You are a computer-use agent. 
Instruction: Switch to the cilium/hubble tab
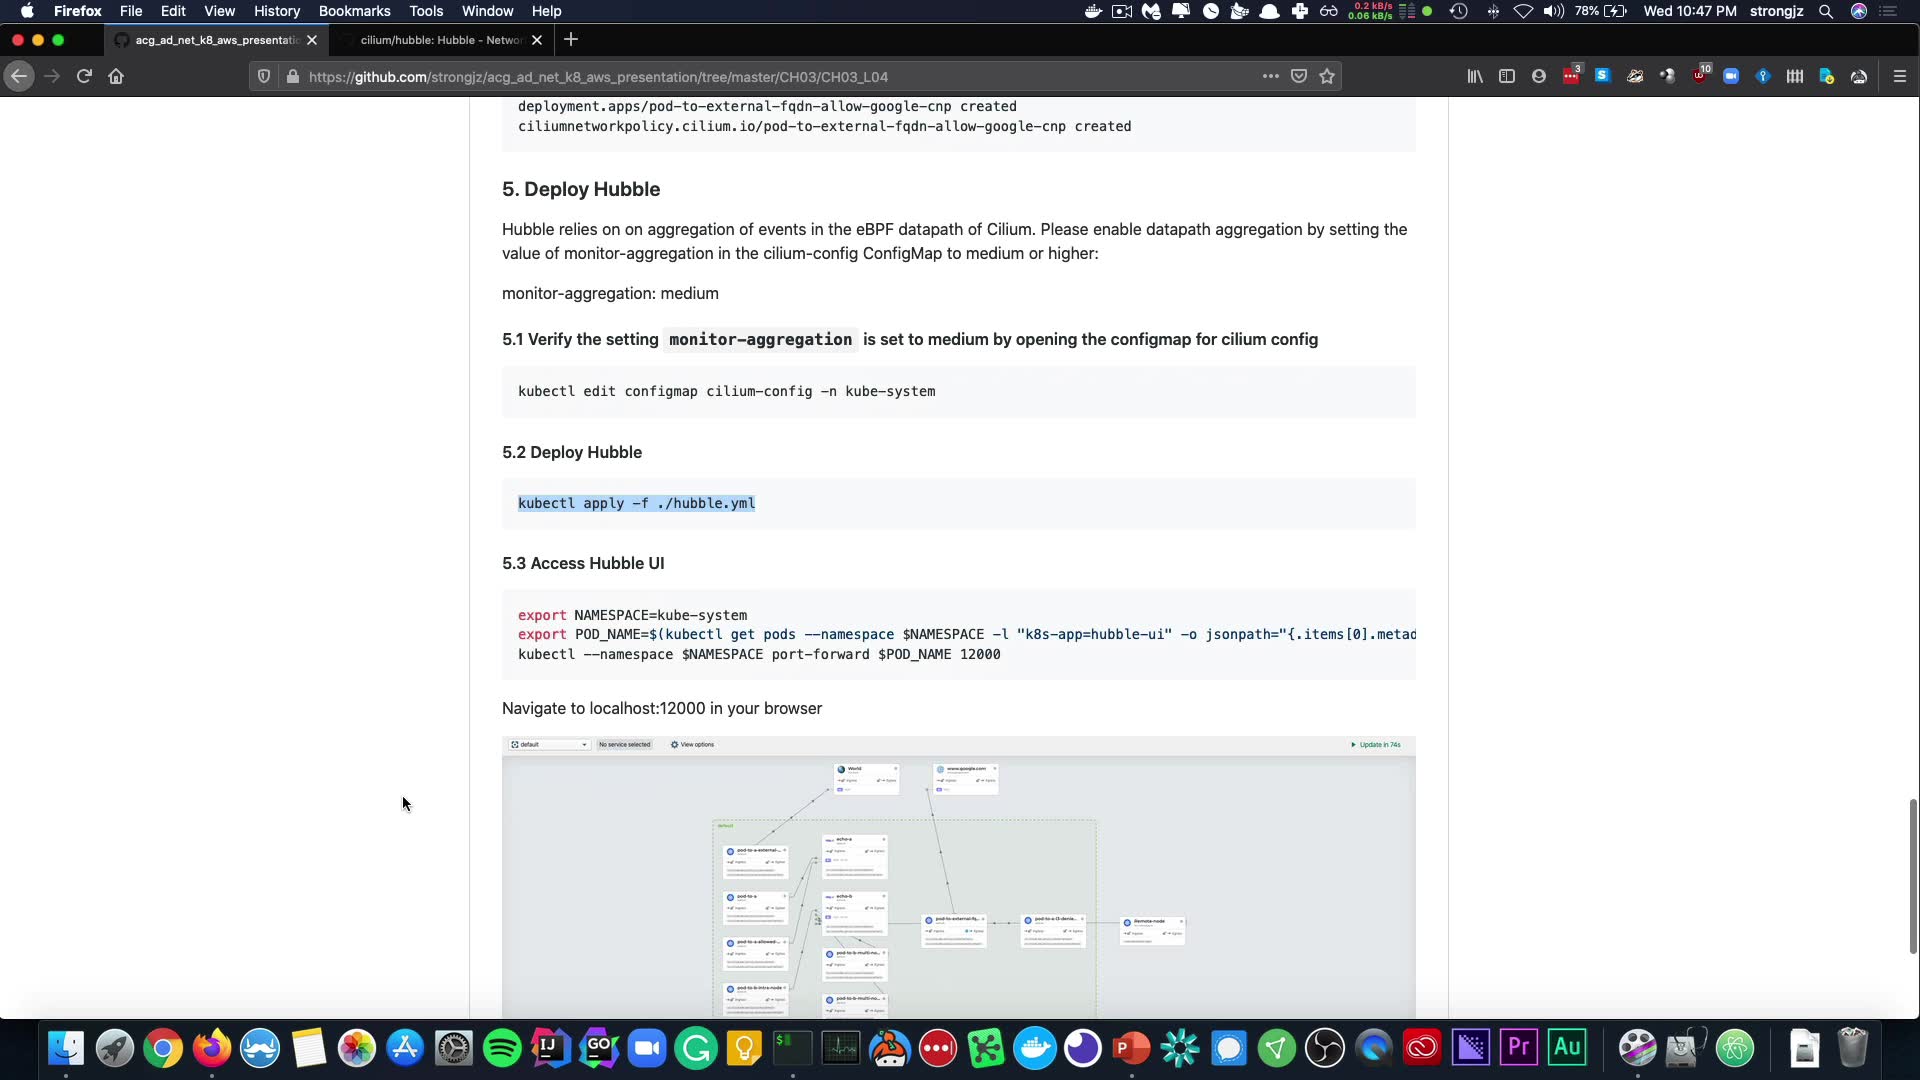pos(440,40)
